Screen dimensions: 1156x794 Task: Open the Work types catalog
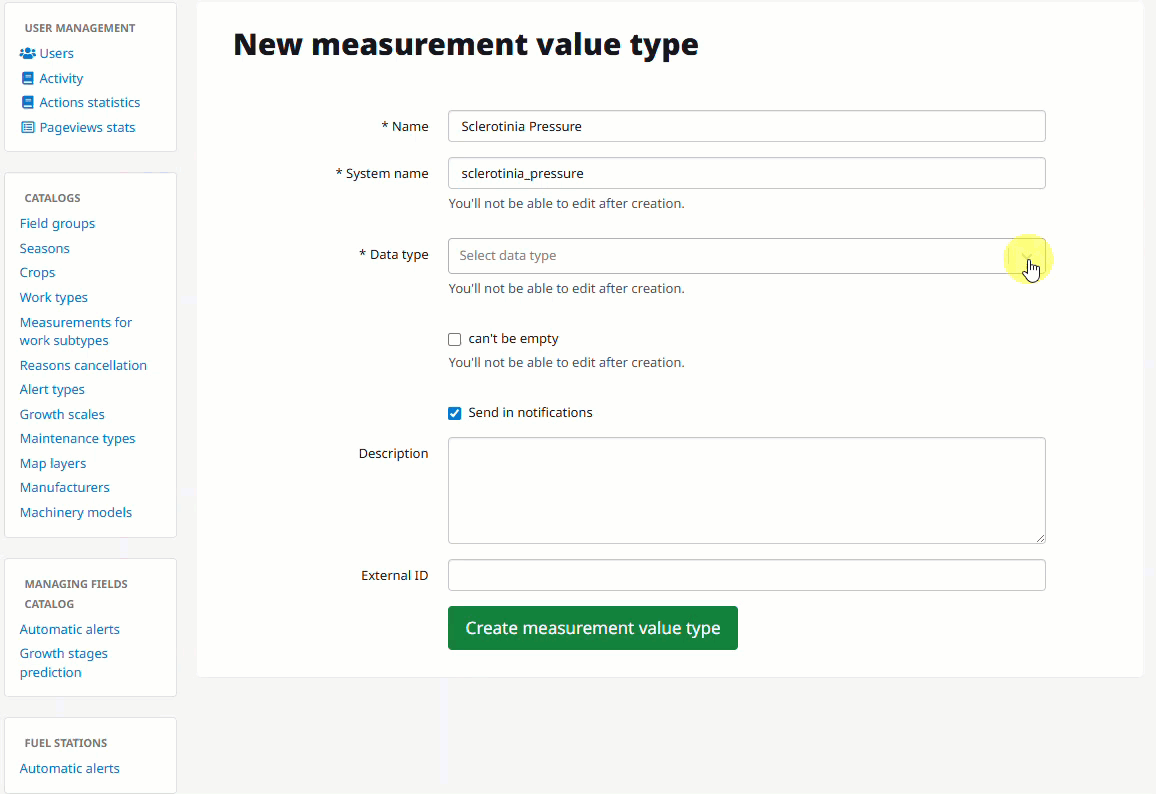pos(53,297)
